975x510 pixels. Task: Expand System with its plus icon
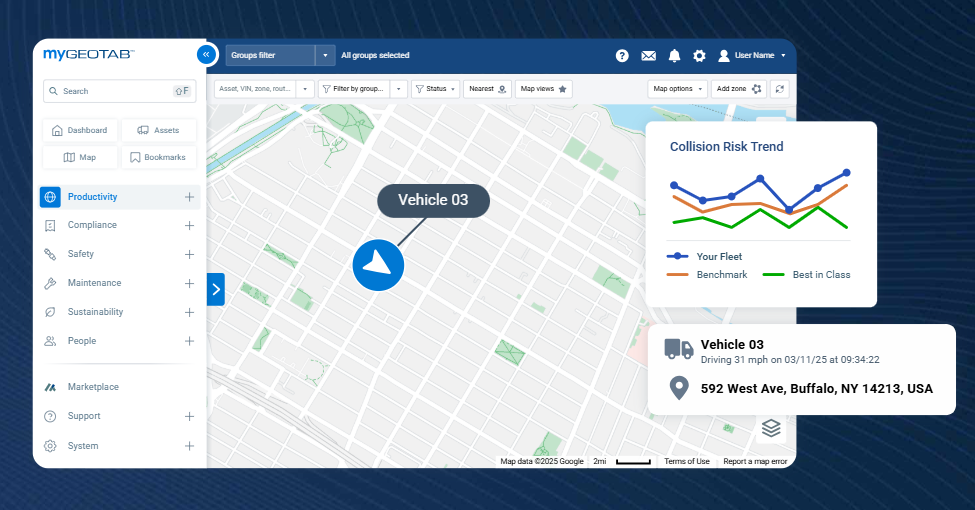[x=190, y=446]
